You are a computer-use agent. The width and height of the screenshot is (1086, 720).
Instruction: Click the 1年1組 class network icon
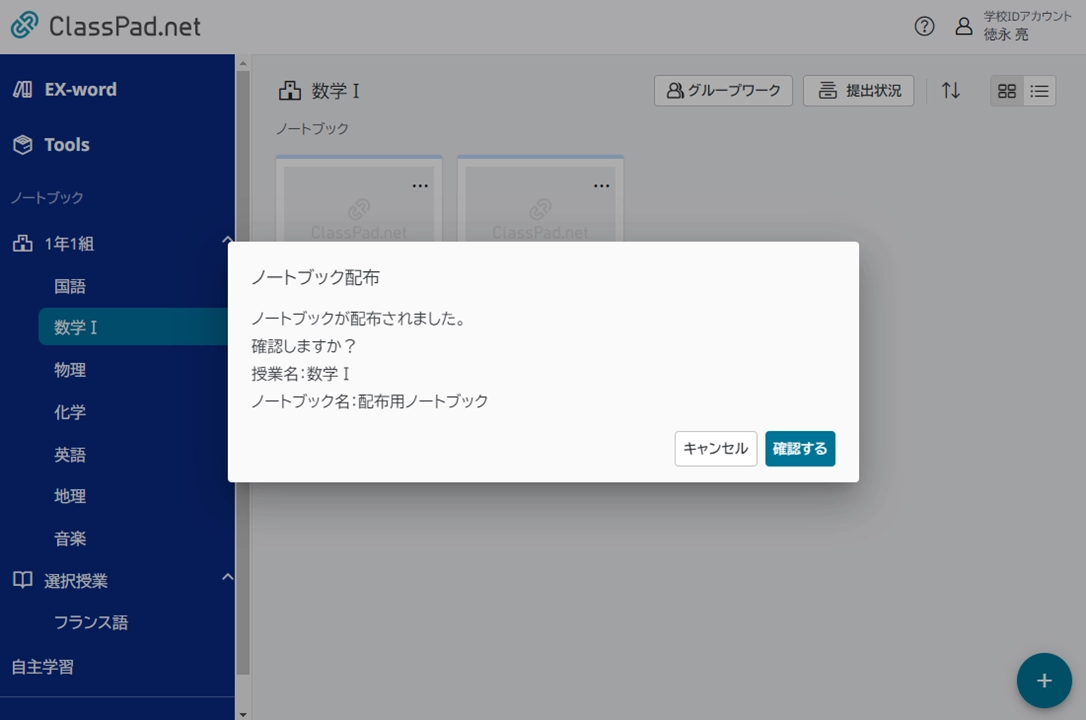tap(23, 243)
